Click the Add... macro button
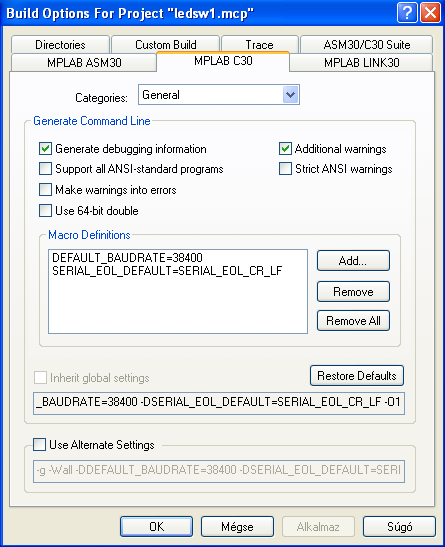The height and width of the screenshot is (547, 445). pyautogui.click(x=353, y=261)
